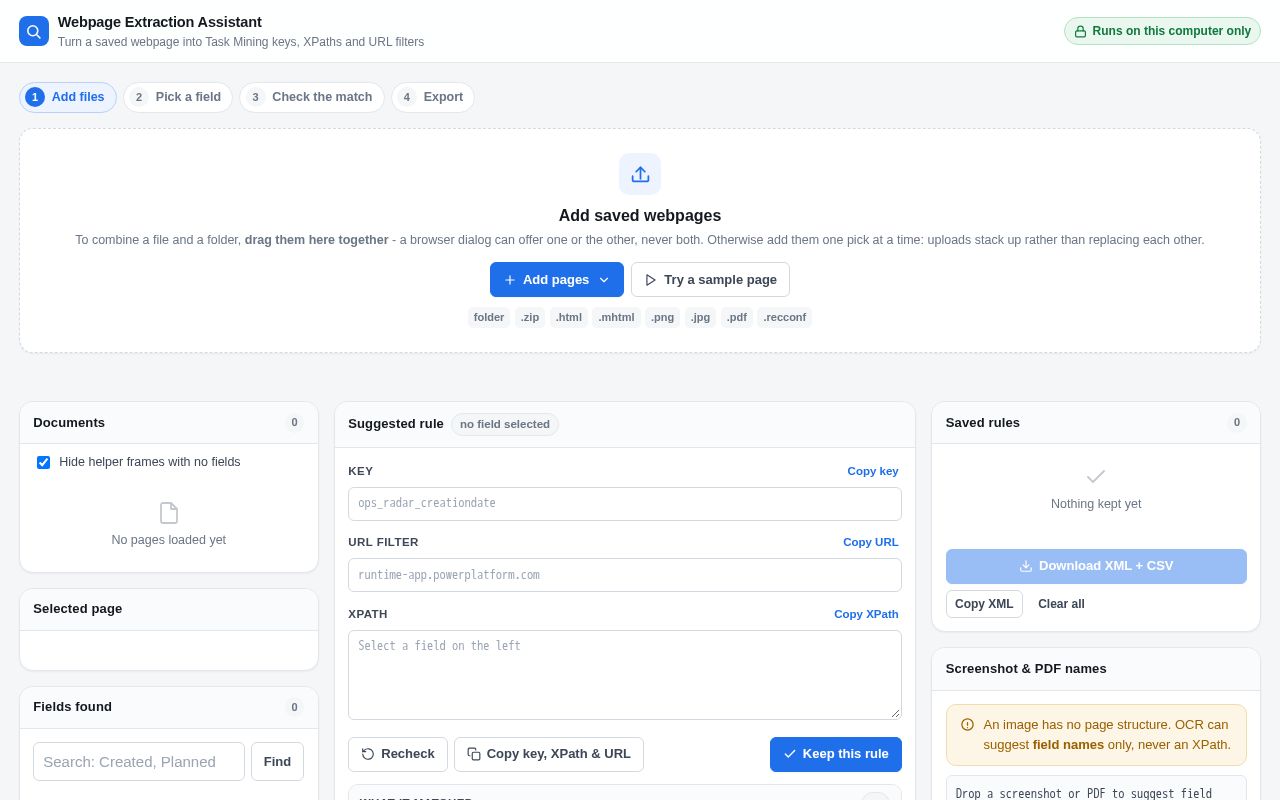Image resolution: width=1280 pixels, height=800 pixels.
Task: Click the Webpage Extraction Assistant logo icon
Action: (x=34, y=31)
